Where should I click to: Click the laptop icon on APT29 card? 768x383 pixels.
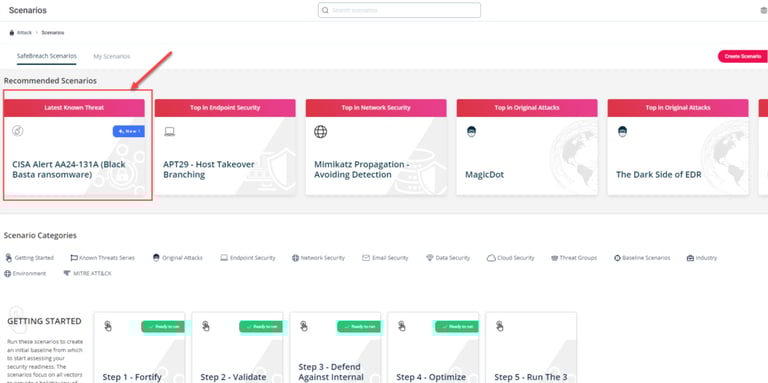click(x=169, y=131)
